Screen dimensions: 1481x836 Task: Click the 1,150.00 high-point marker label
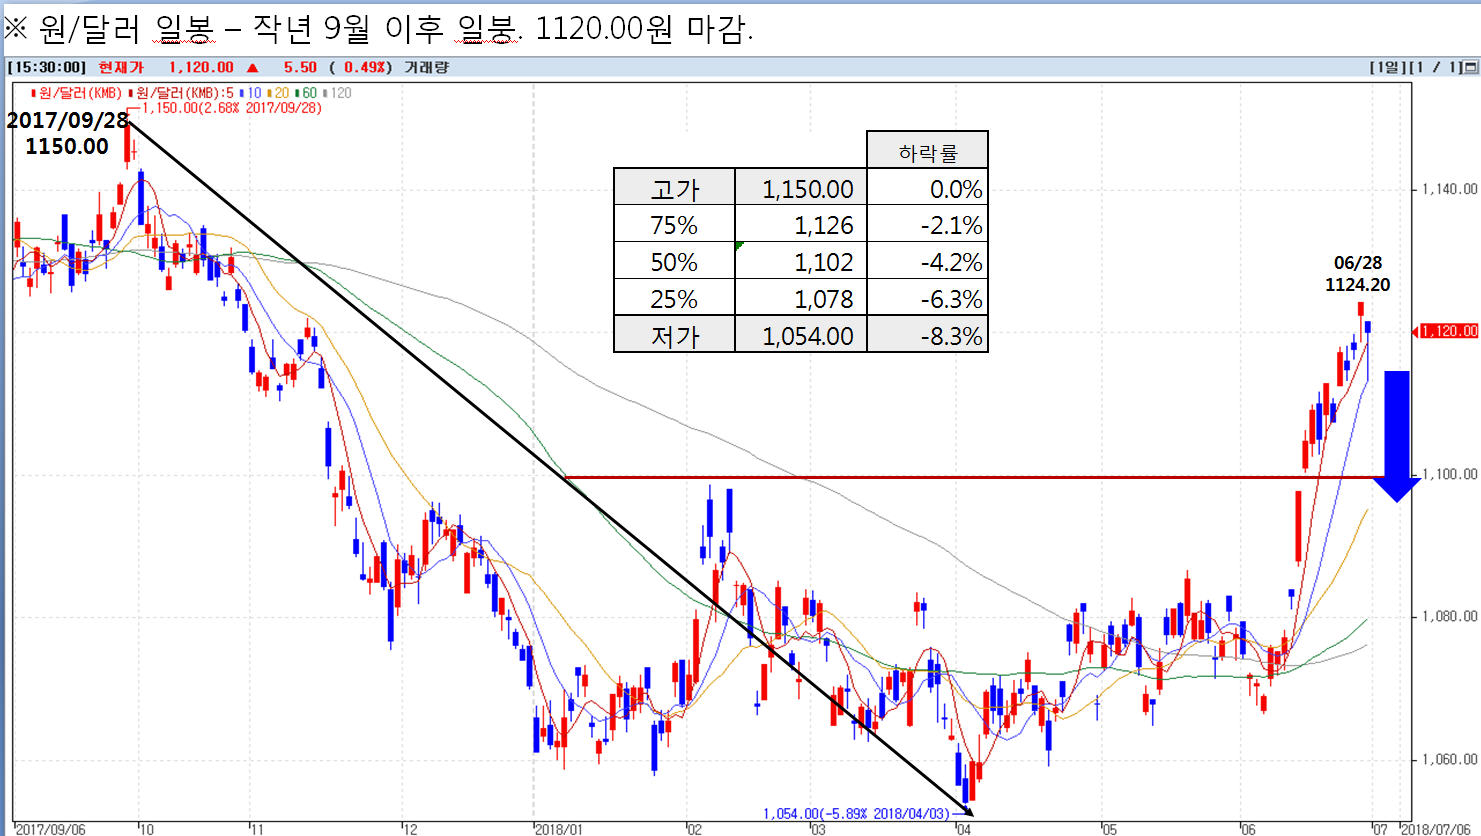click(232, 108)
